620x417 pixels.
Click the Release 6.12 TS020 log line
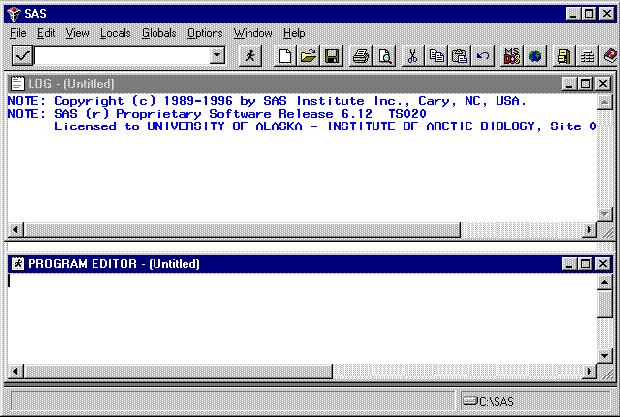[x=217, y=114]
